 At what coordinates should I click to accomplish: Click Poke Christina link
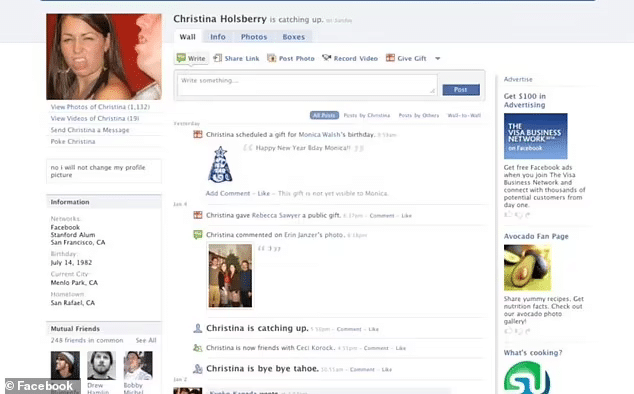73,142
